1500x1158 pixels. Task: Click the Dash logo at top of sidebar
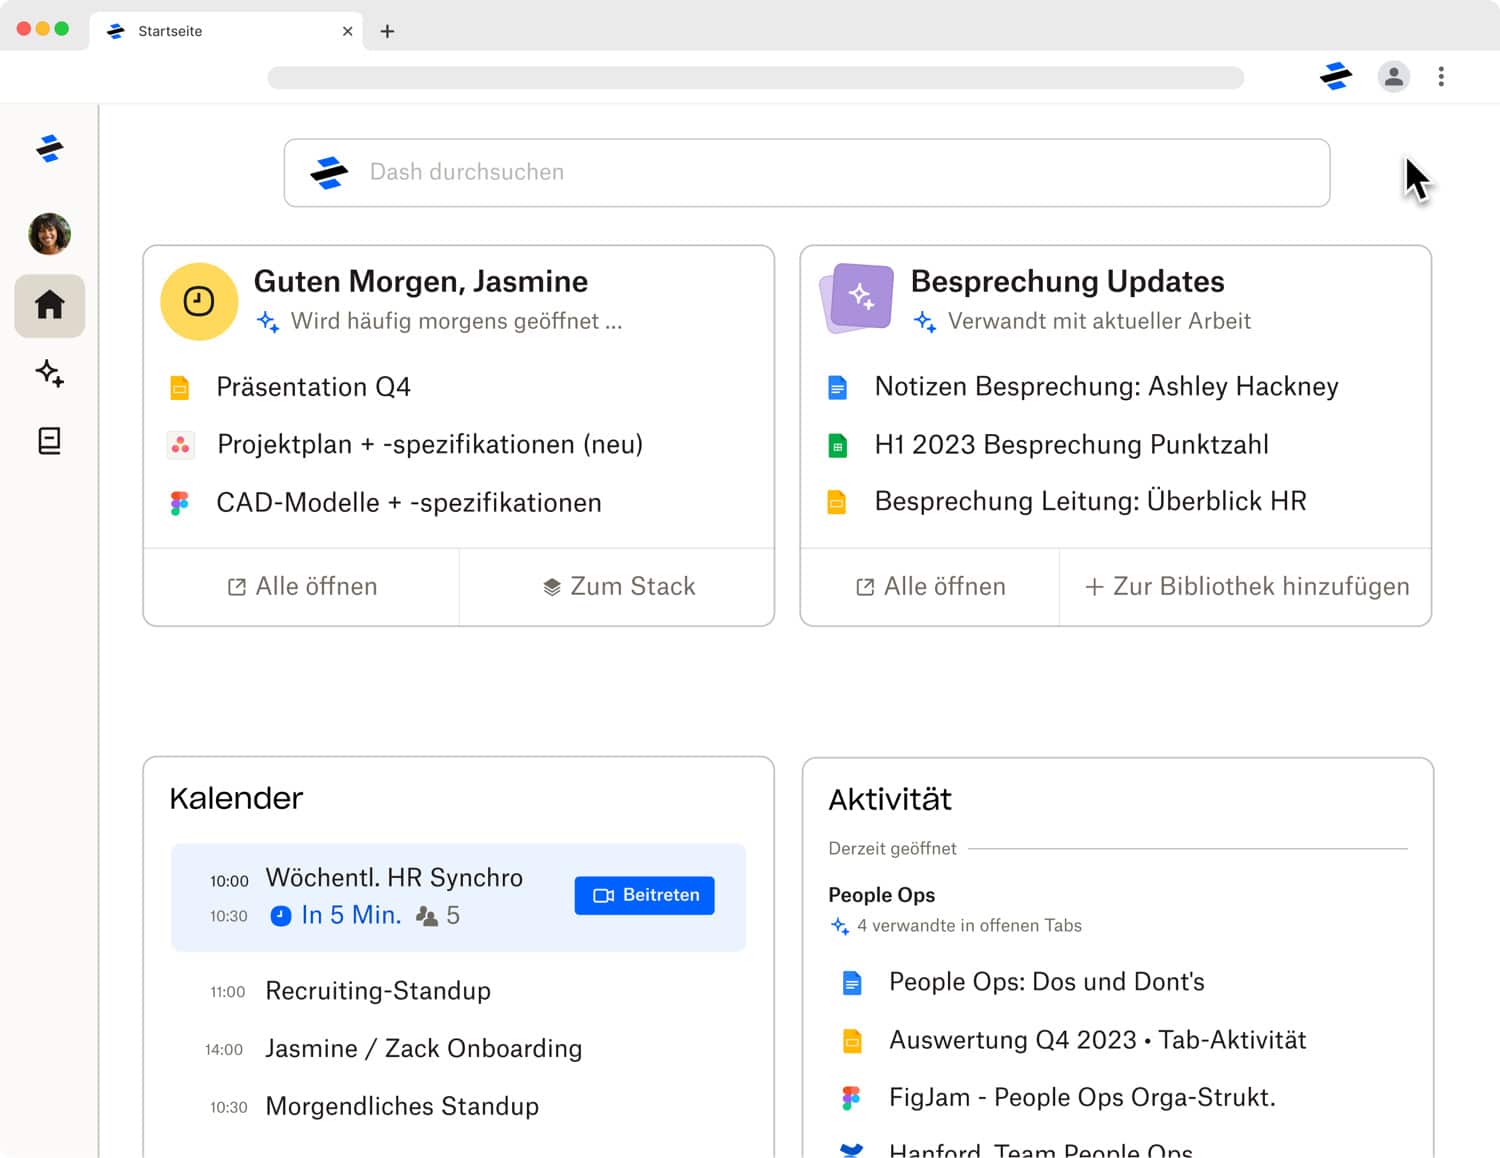(x=49, y=149)
